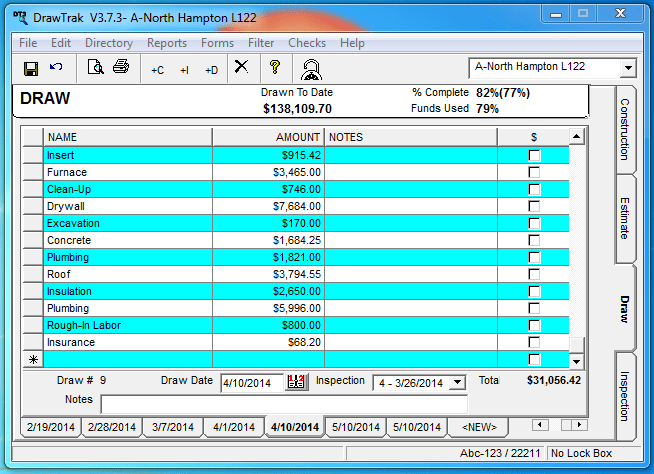Click in the Draw Date field
The height and width of the screenshot is (474, 654).
pyautogui.click(x=252, y=383)
